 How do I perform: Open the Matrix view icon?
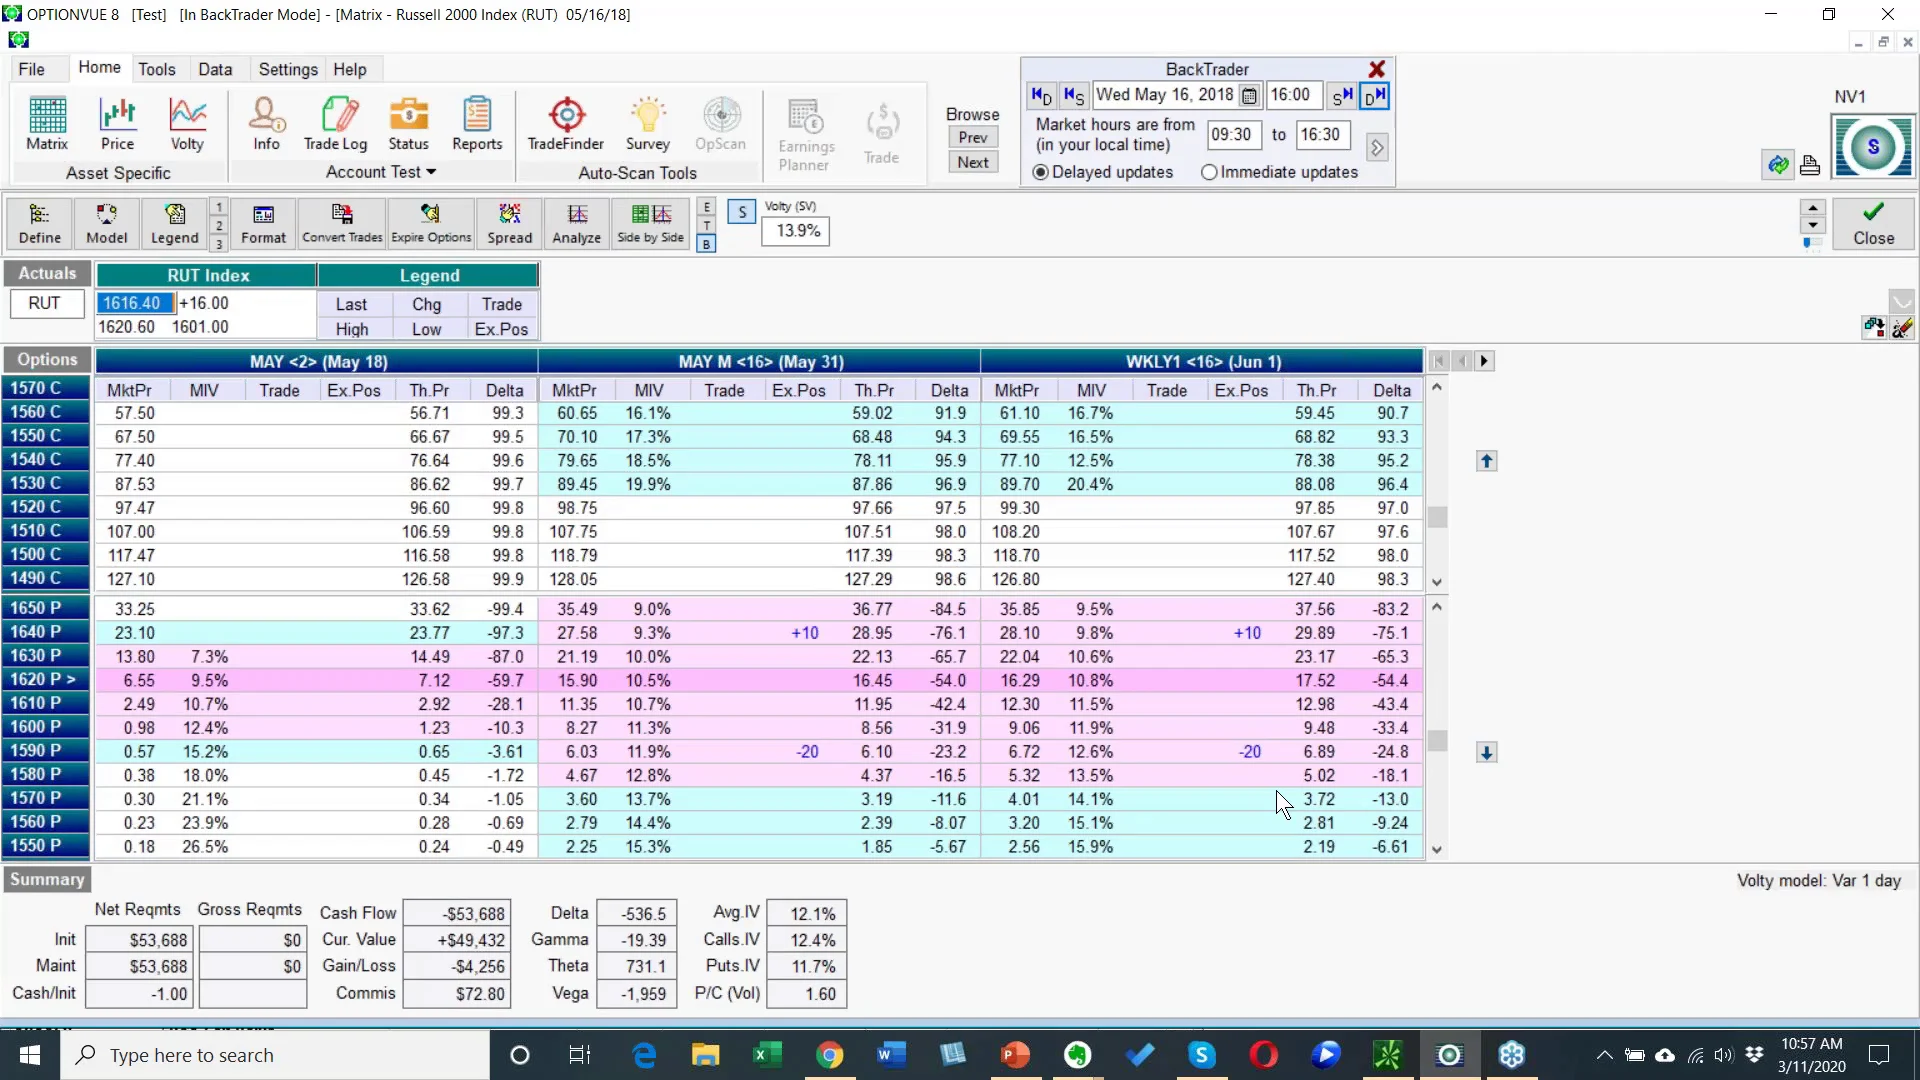47,124
